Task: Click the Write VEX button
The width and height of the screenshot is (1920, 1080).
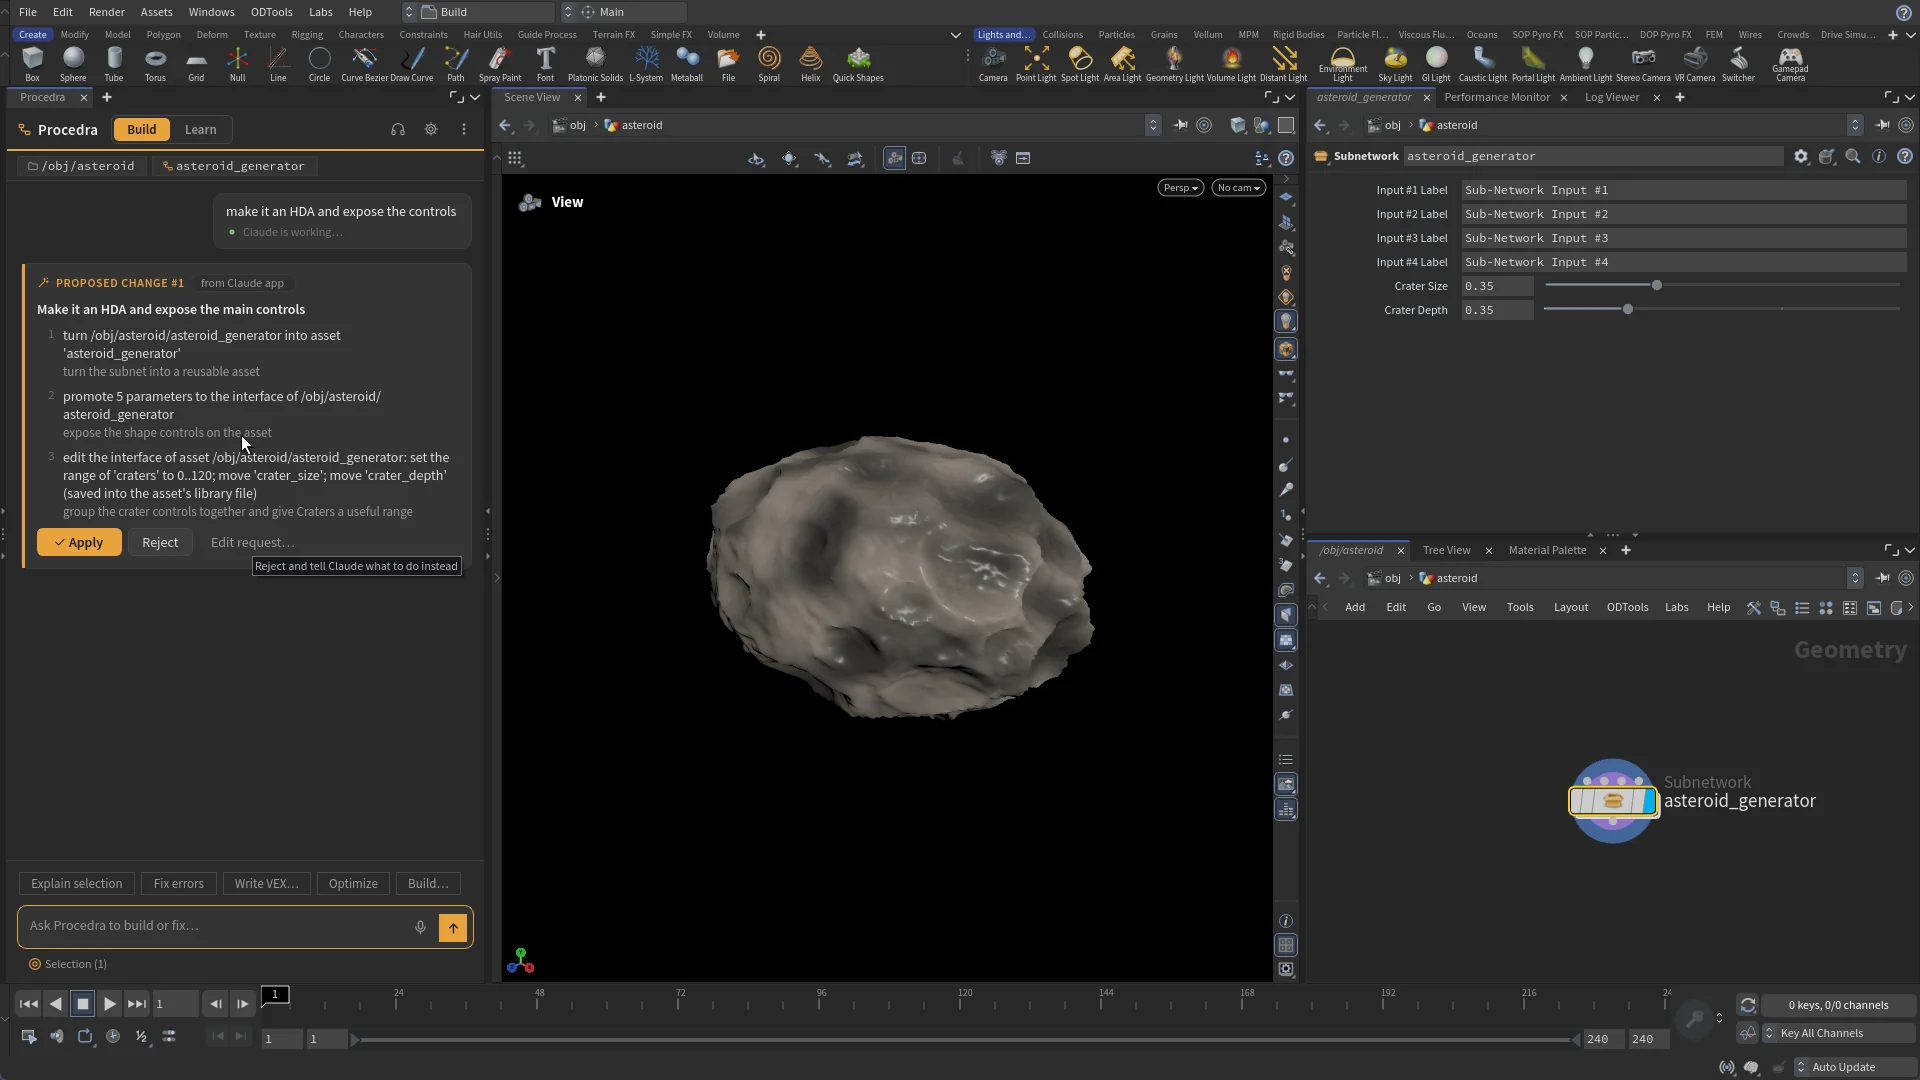Action: [266, 883]
